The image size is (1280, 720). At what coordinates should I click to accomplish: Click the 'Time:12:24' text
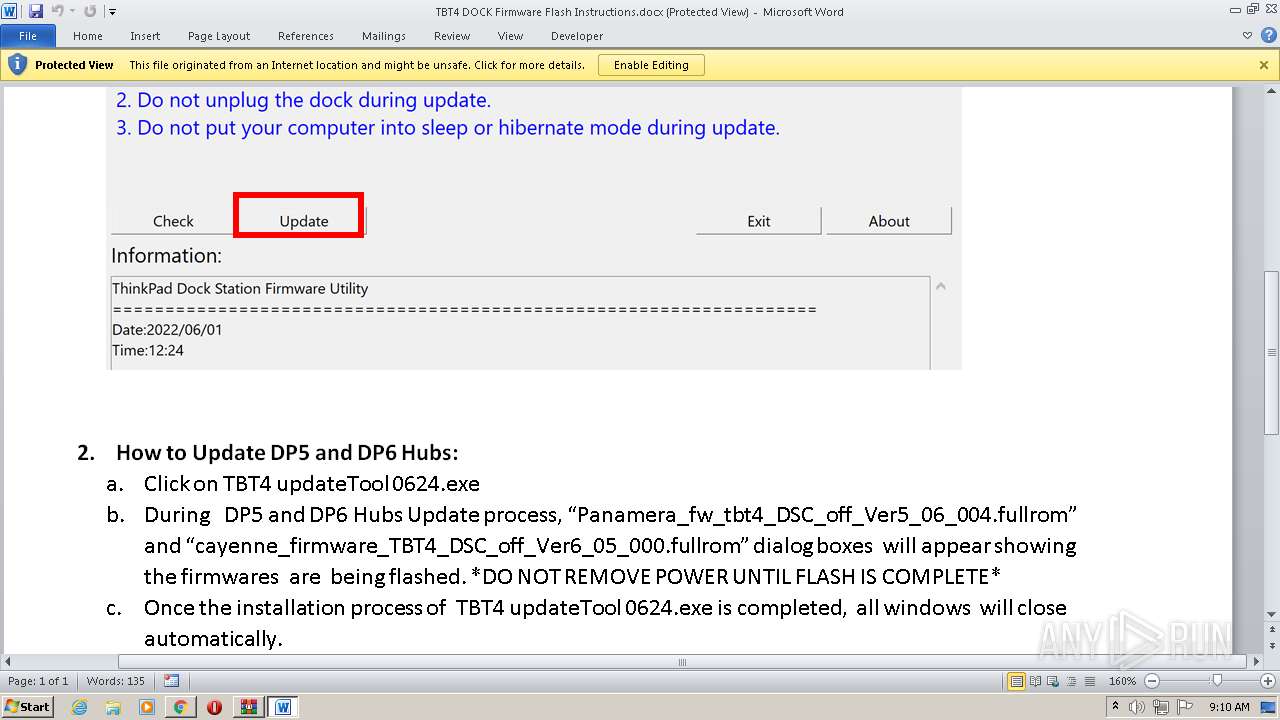click(147, 351)
